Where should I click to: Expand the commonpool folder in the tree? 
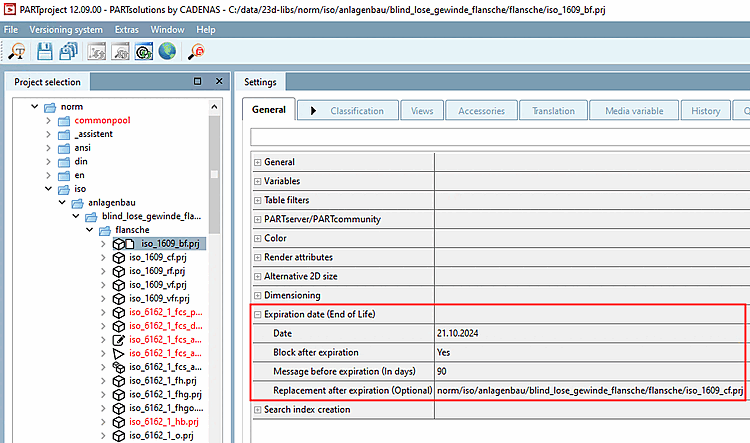tap(48, 120)
